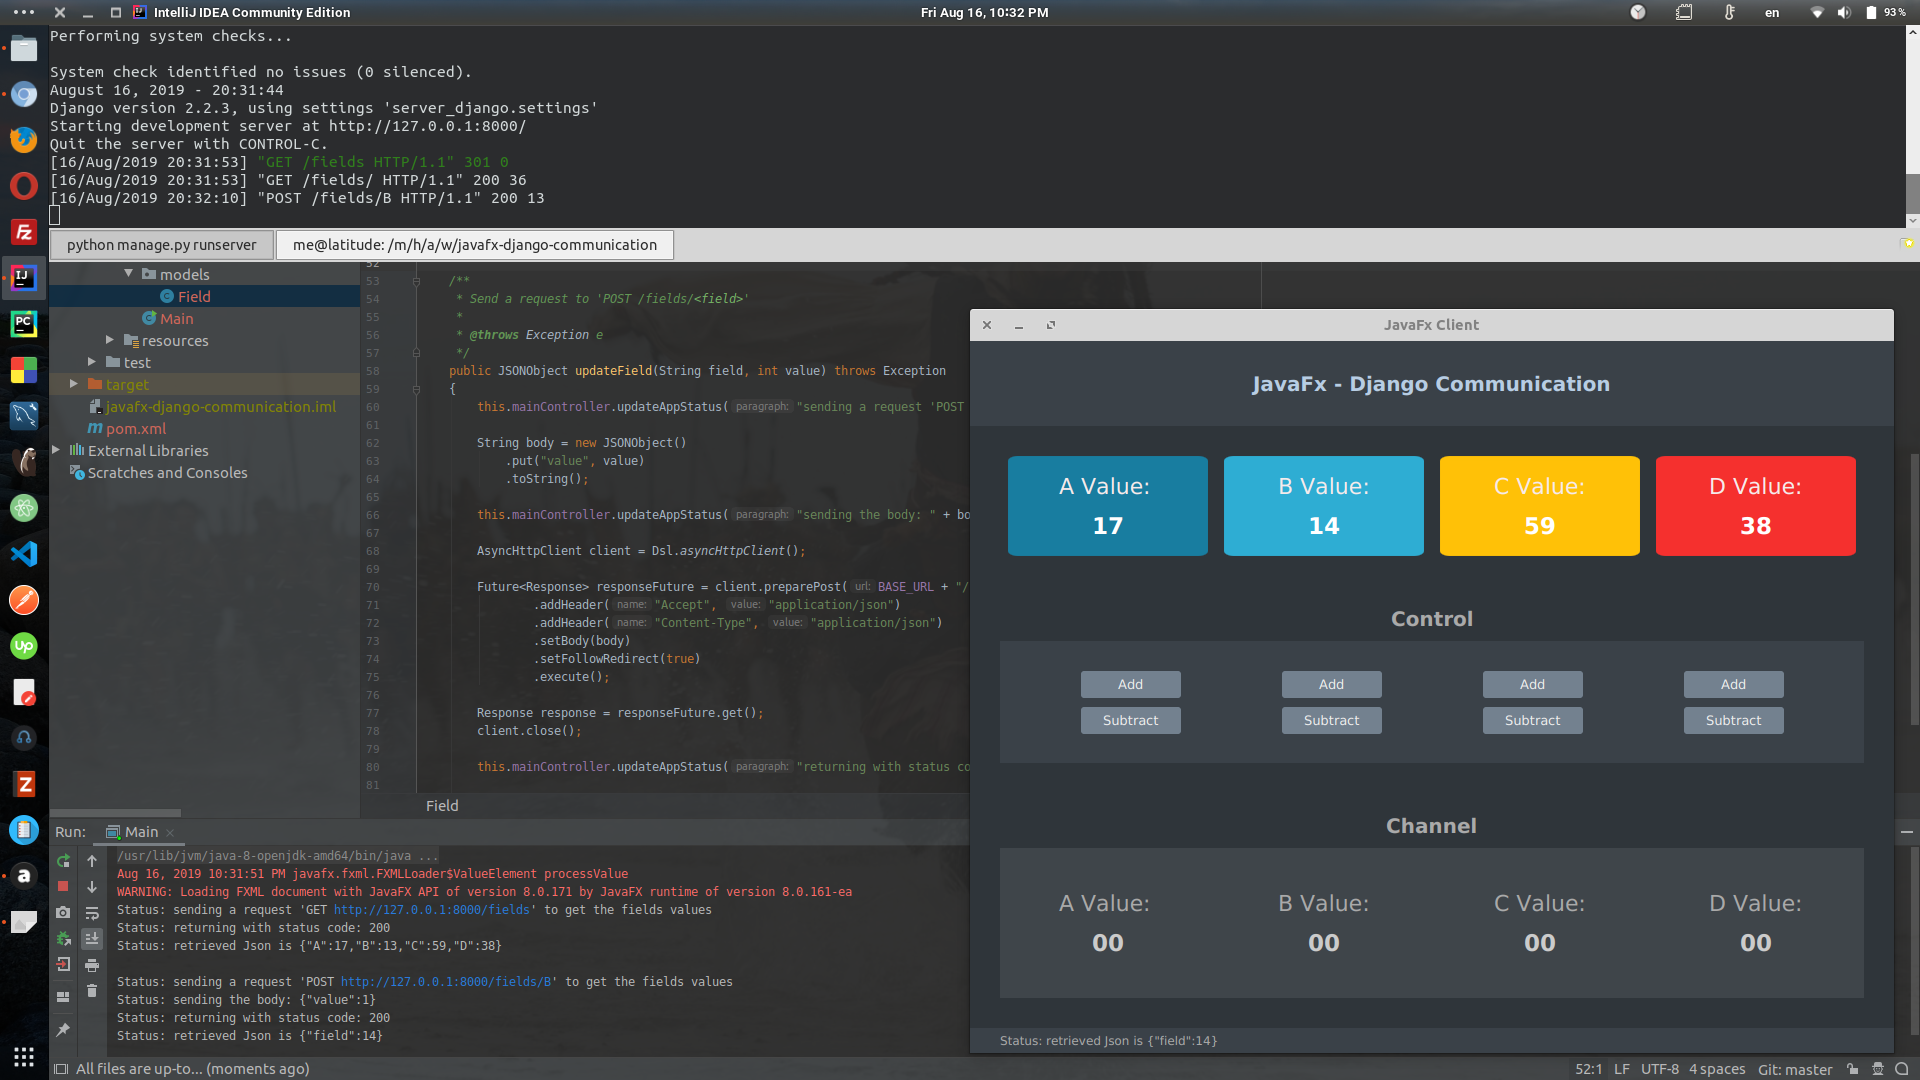Stop the running Main process

point(63,887)
